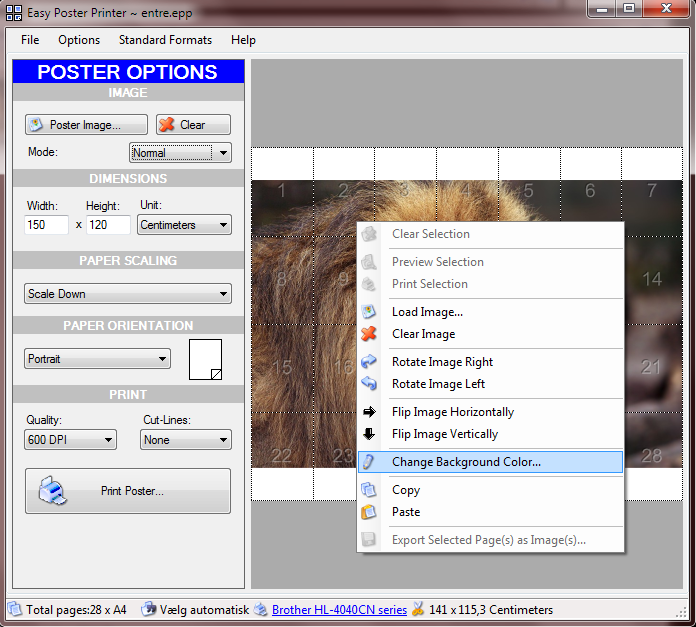Open the Unit dropdown showing Centimeters

(x=184, y=225)
